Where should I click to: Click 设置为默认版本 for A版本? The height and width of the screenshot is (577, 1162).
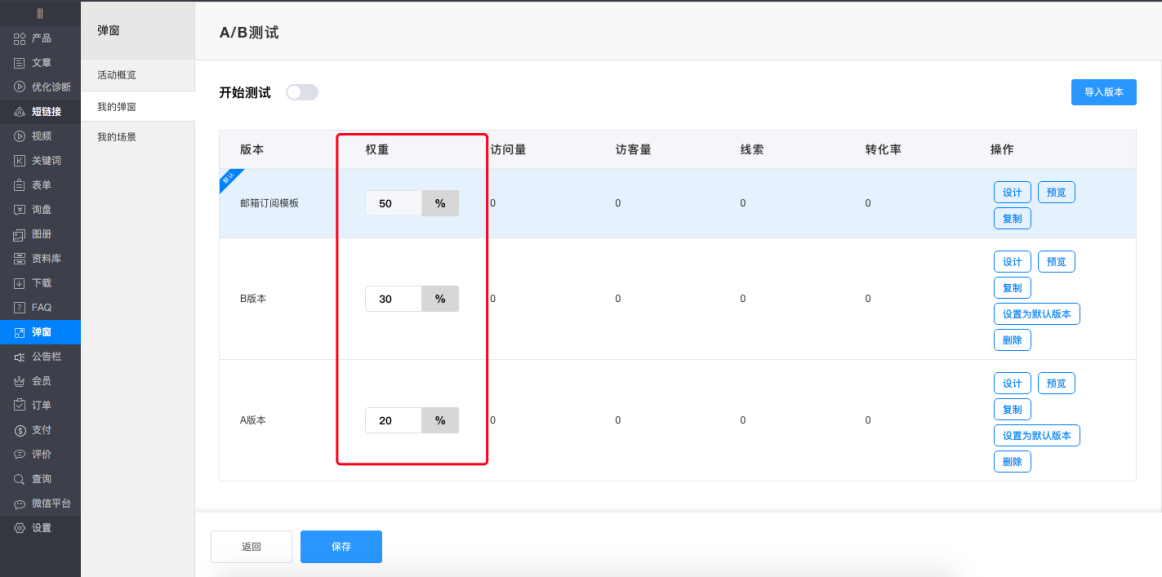[1036, 435]
